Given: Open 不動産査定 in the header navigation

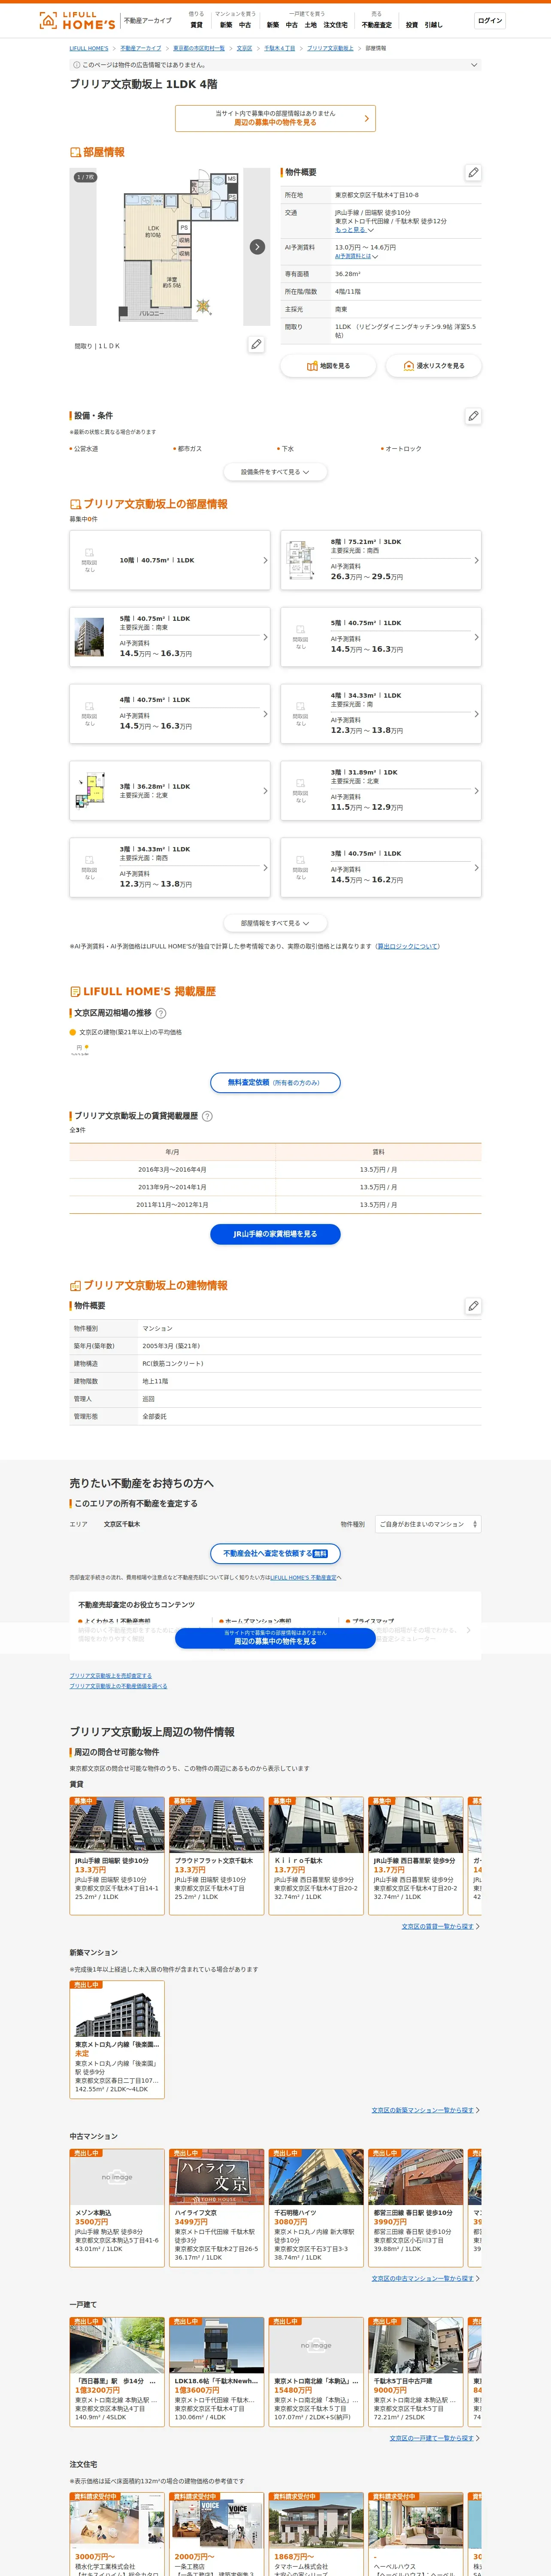Looking at the screenshot, I should pyautogui.click(x=377, y=25).
